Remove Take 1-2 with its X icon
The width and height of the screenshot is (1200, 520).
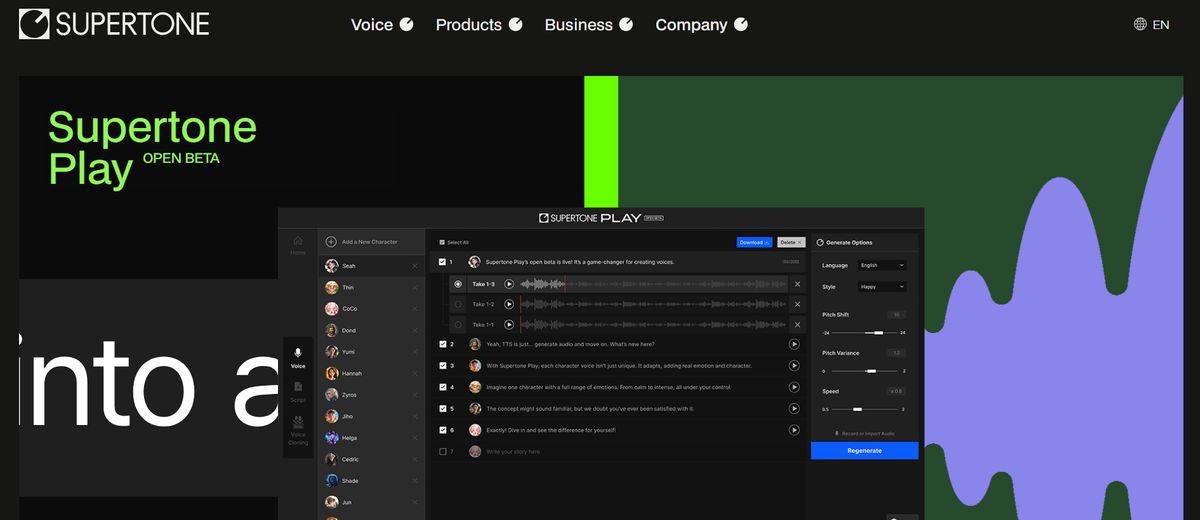coord(797,304)
